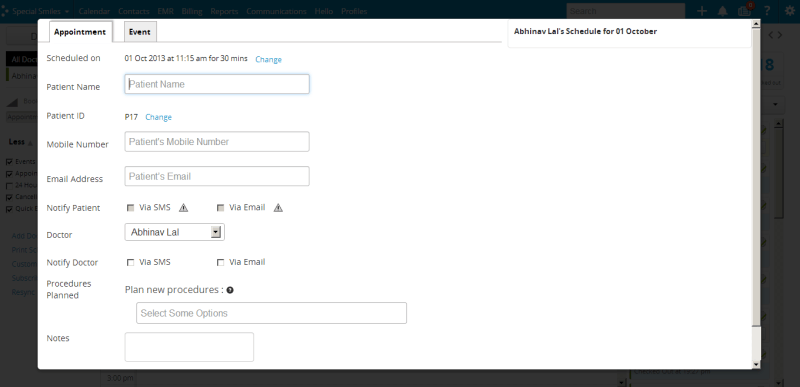Open the fax/messages icon with red badge
The height and width of the screenshot is (387, 800).
pos(744,10)
